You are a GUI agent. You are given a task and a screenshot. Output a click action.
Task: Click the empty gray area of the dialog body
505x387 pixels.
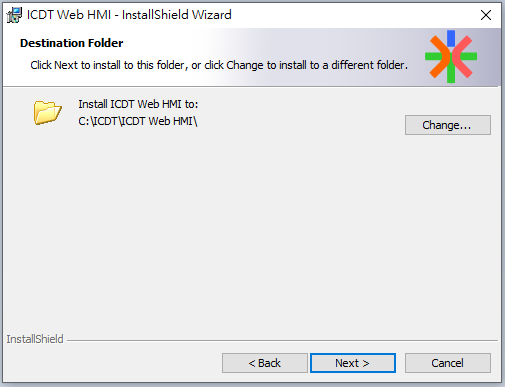[x=252, y=230]
